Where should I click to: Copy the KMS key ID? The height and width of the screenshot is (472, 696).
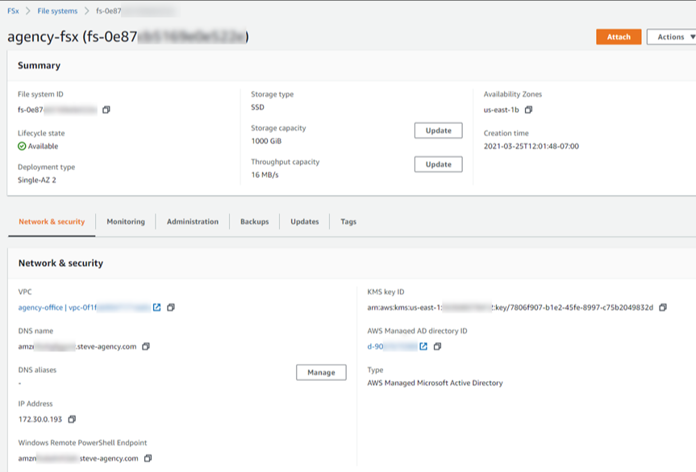[x=663, y=308]
